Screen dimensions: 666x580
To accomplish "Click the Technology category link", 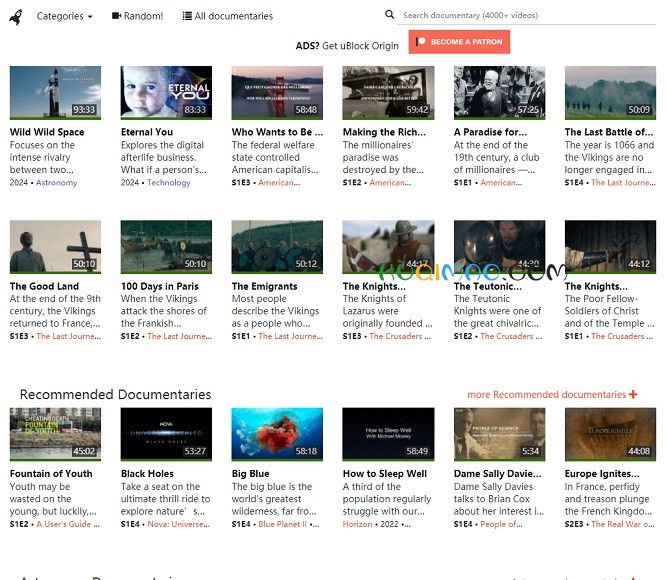I will tap(169, 183).
